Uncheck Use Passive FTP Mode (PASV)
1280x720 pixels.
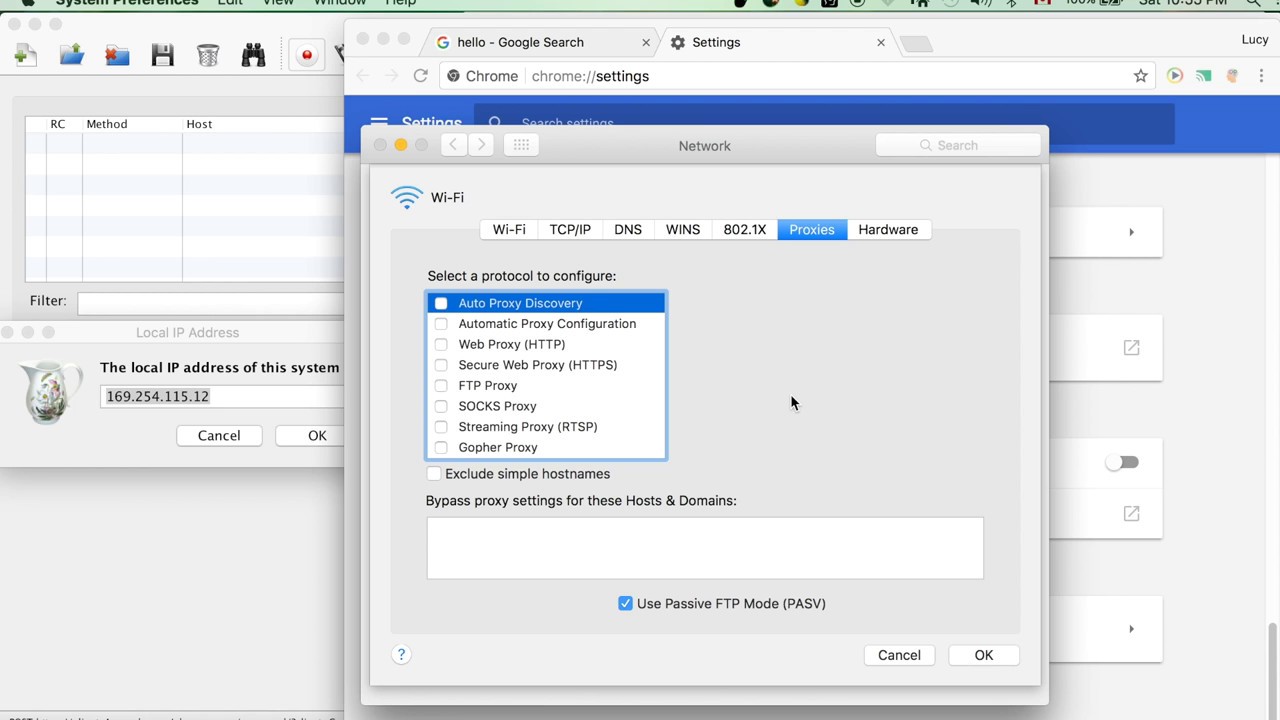(625, 603)
